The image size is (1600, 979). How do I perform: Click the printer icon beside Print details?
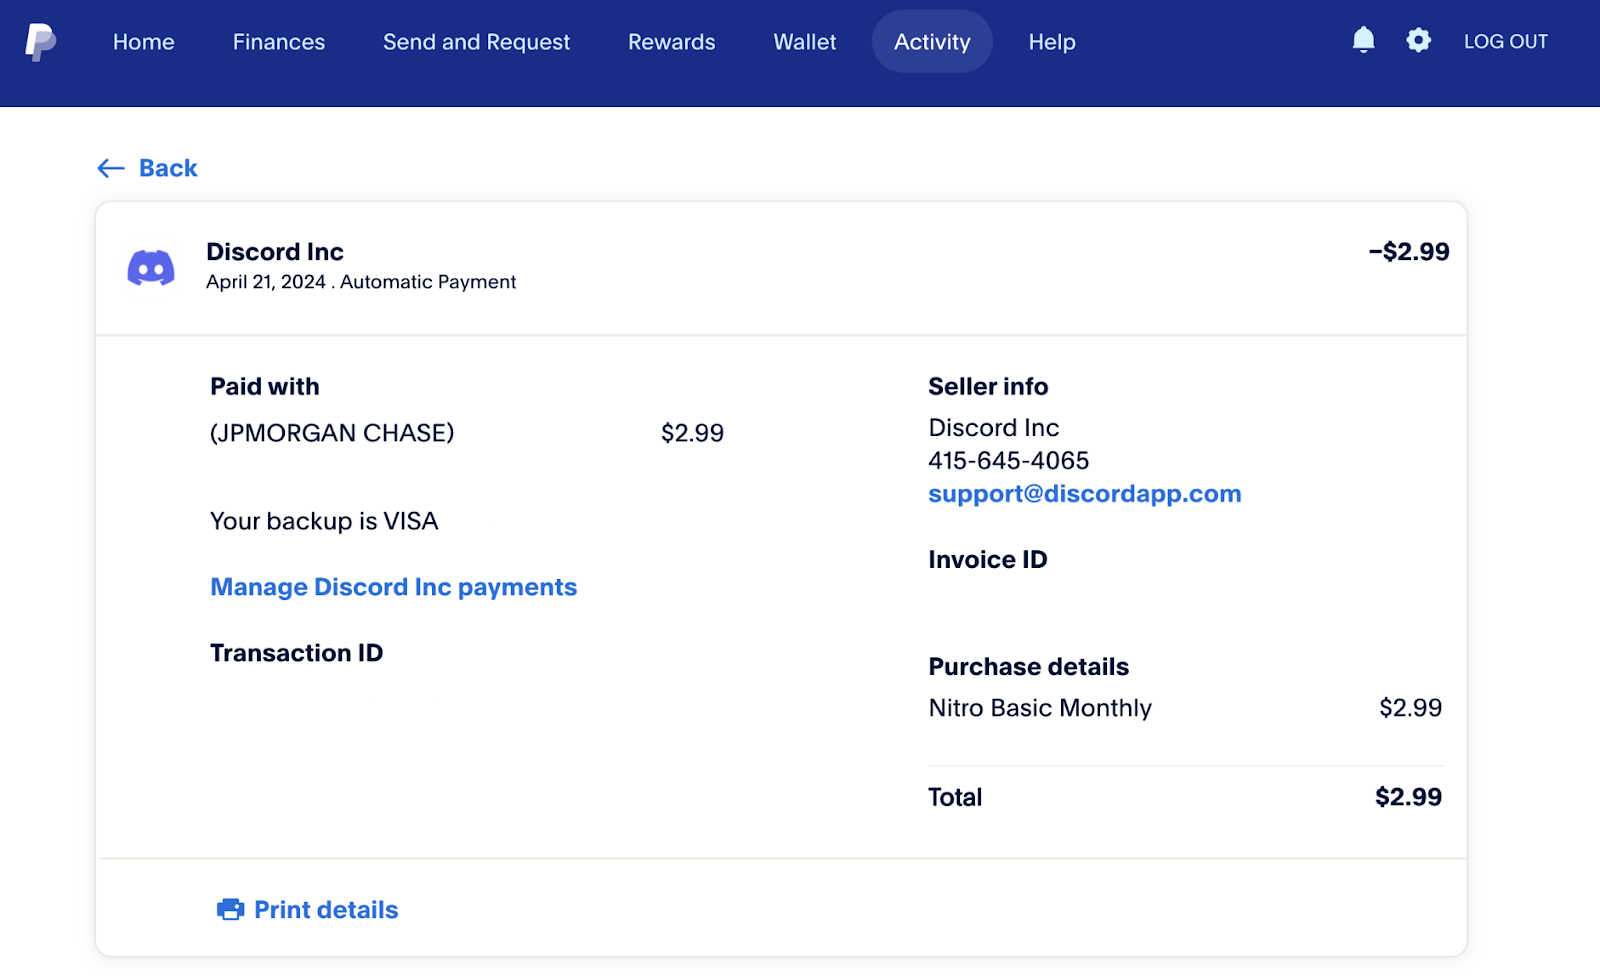(230, 909)
